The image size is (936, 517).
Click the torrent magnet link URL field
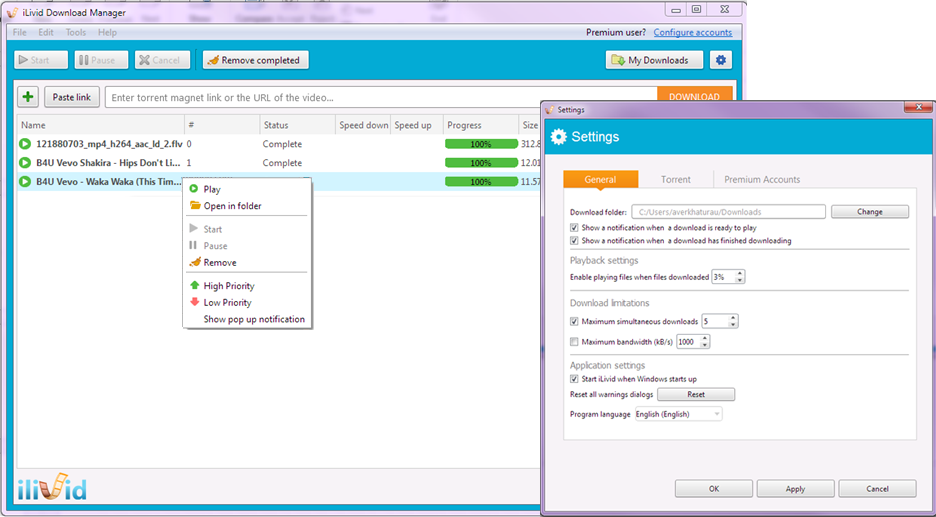pyautogui.click(x=381, y=97)
